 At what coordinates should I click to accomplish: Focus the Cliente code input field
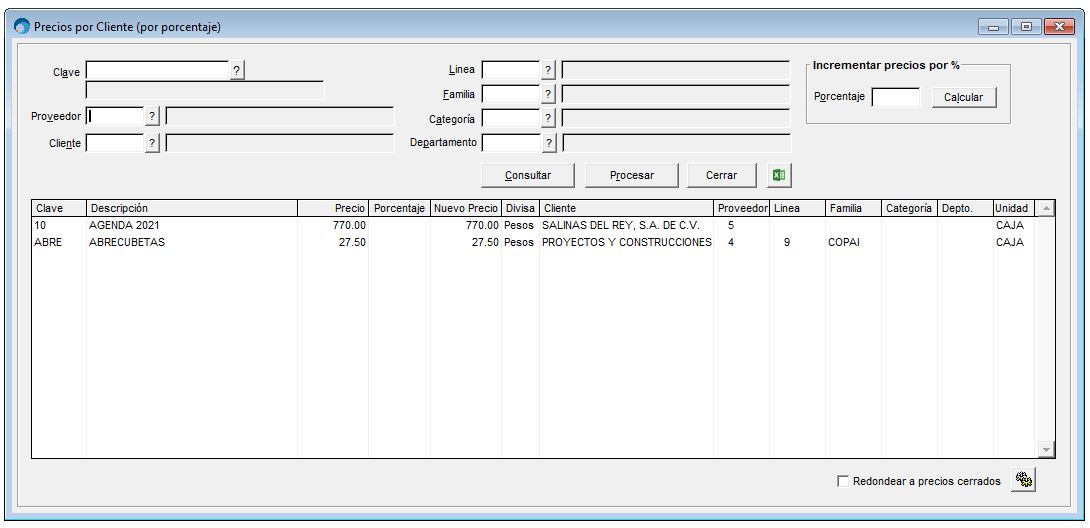115,143
